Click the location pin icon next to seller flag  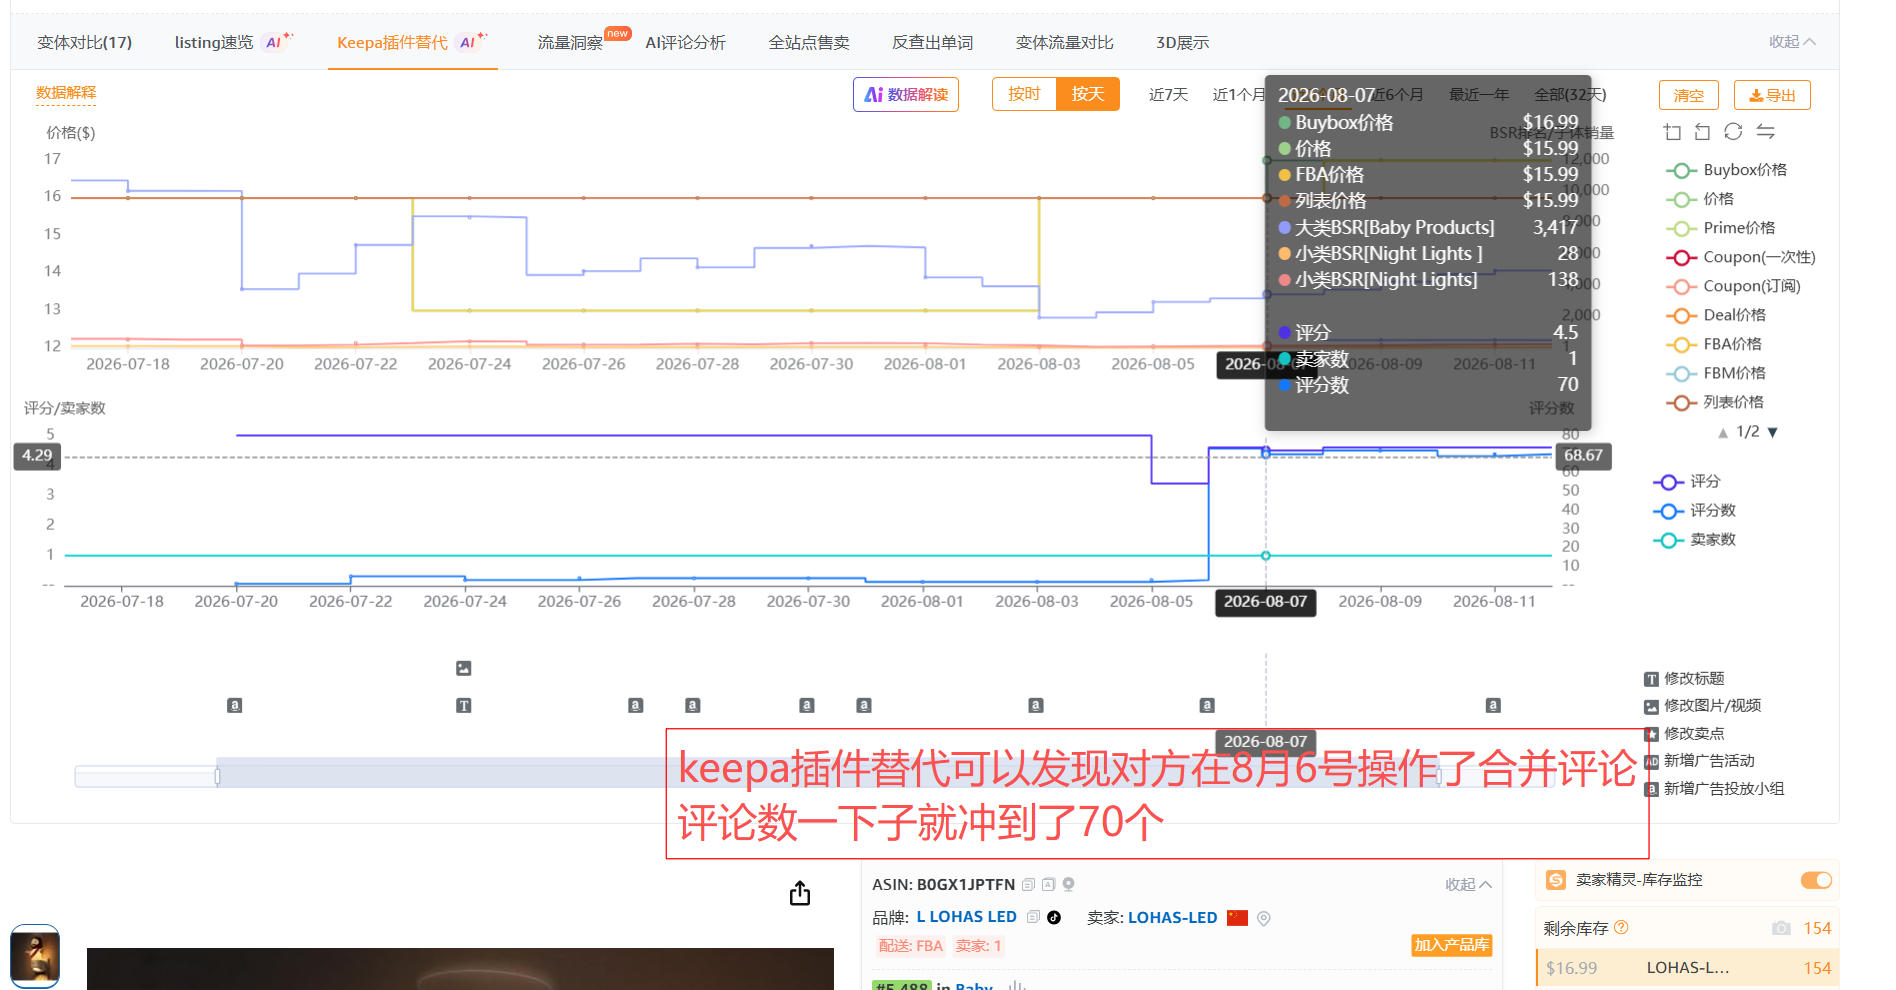(x=1264, y=918)
